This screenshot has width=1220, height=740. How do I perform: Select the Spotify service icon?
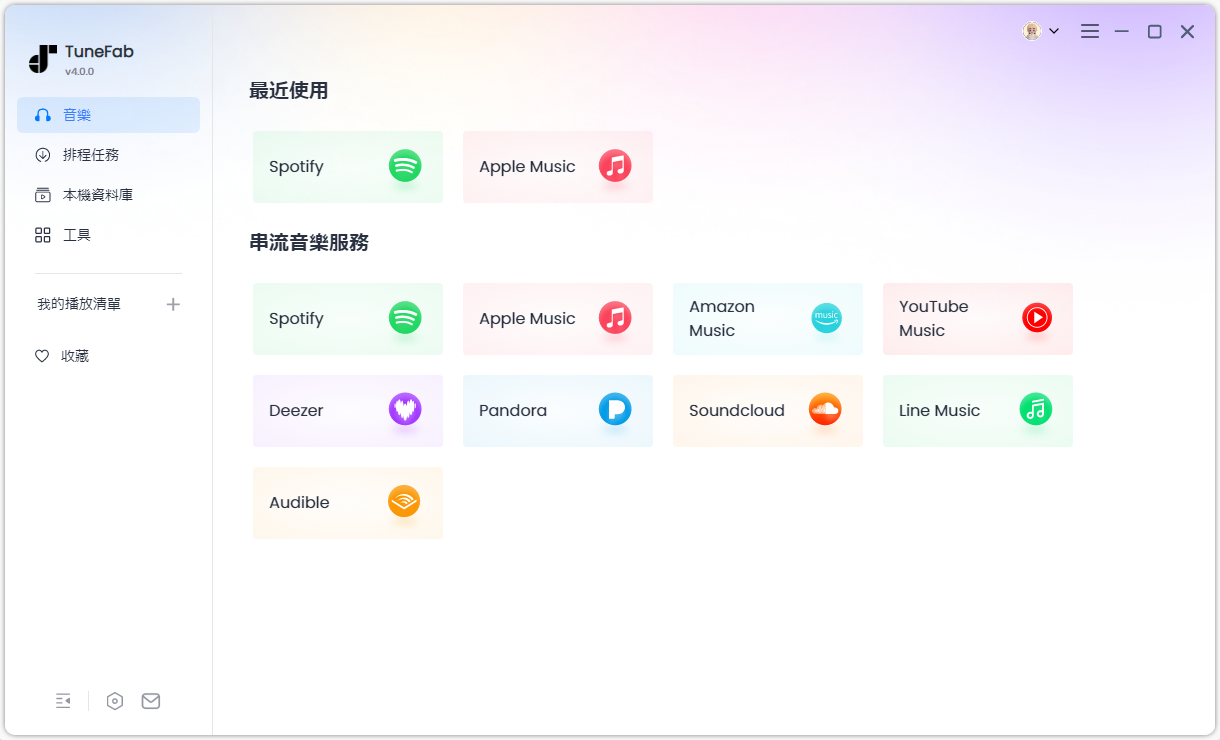coord(404,319)
